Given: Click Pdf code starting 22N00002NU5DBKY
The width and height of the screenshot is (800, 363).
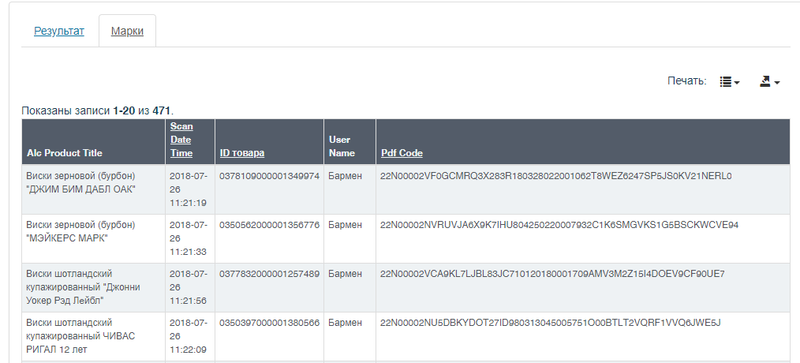Looking at the screenshot, I should 551,323.
